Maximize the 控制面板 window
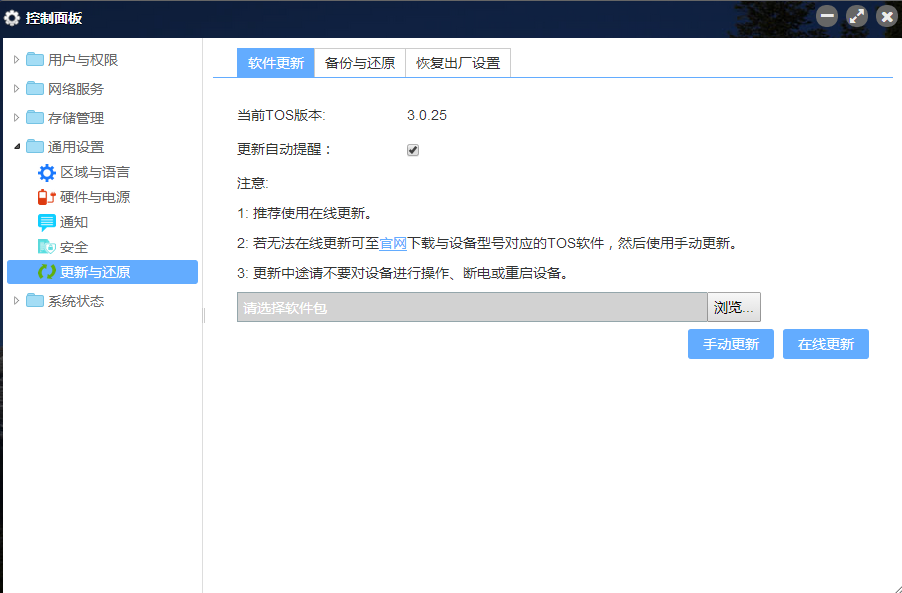Image resolution: width=902 pixels, height=593 pixels. point(857,16)
